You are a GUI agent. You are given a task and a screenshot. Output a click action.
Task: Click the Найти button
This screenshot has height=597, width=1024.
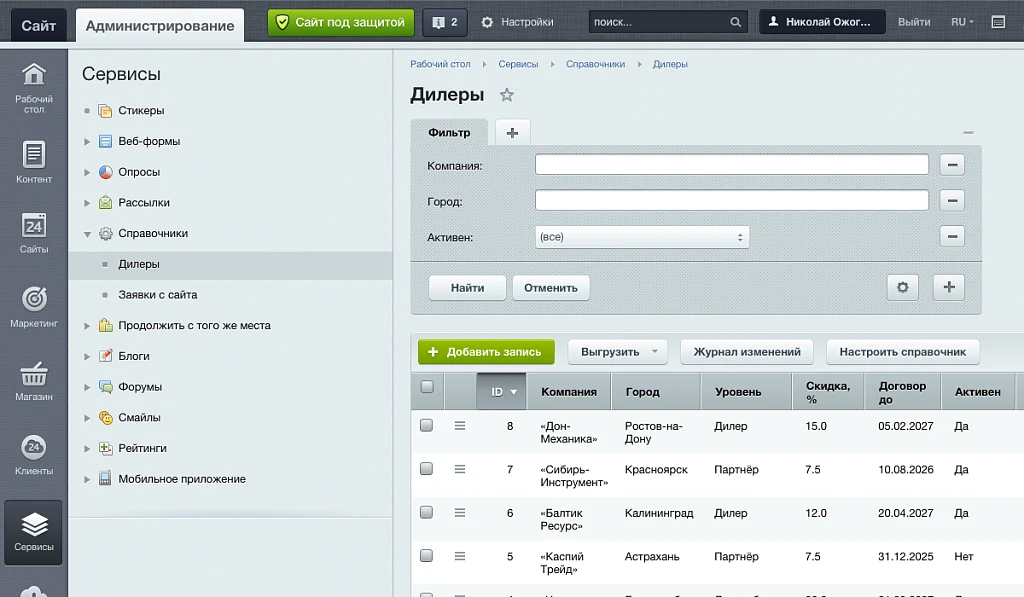(x=468, y=287)
